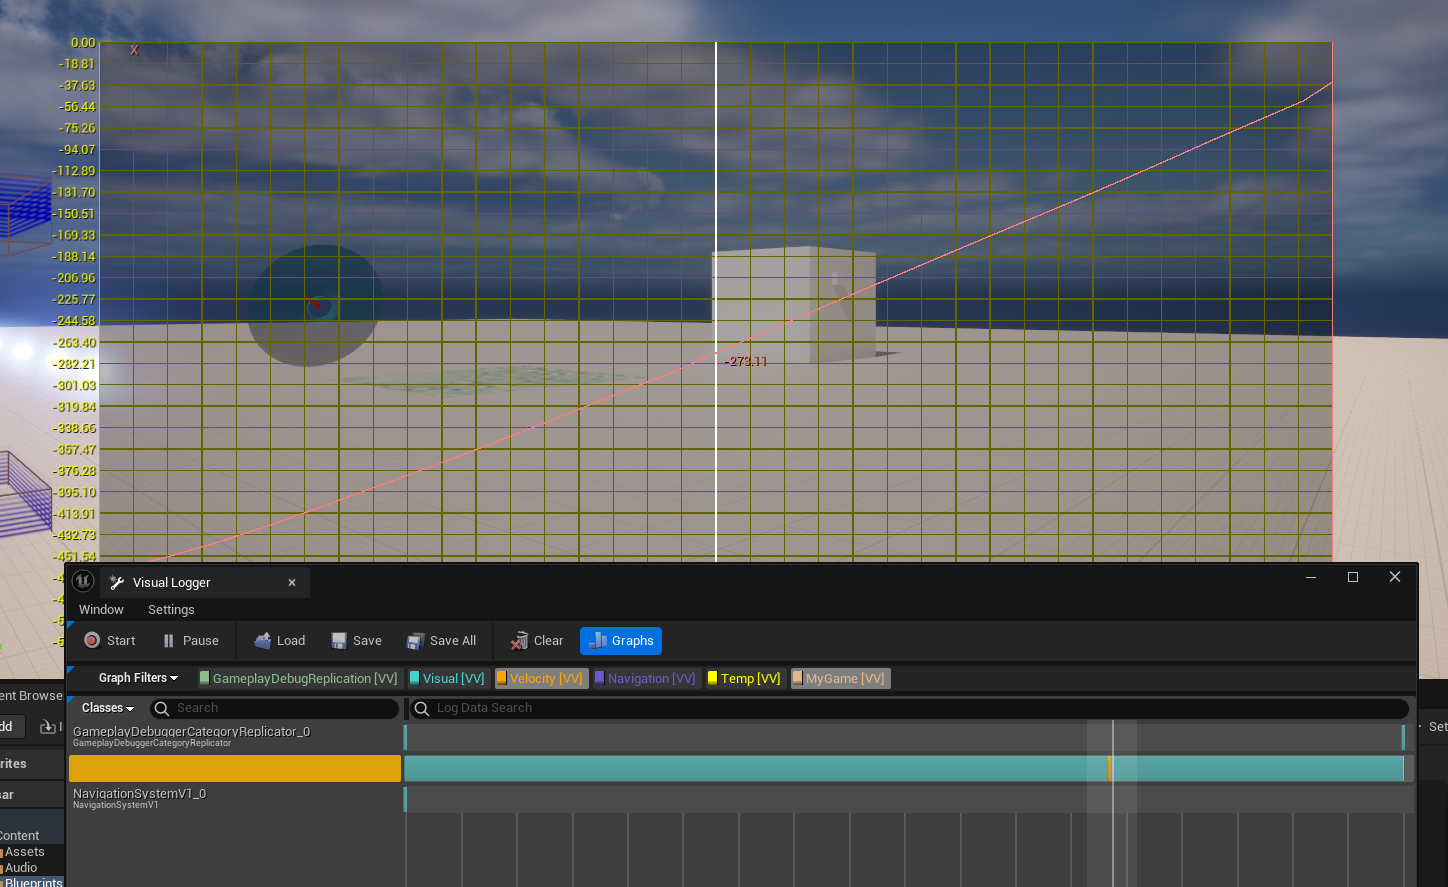The width and height of the screenshot is (1448, 887).
Task: Pause the Visual Logger recording
Action: pyautogui.click(x=190, y=641)
